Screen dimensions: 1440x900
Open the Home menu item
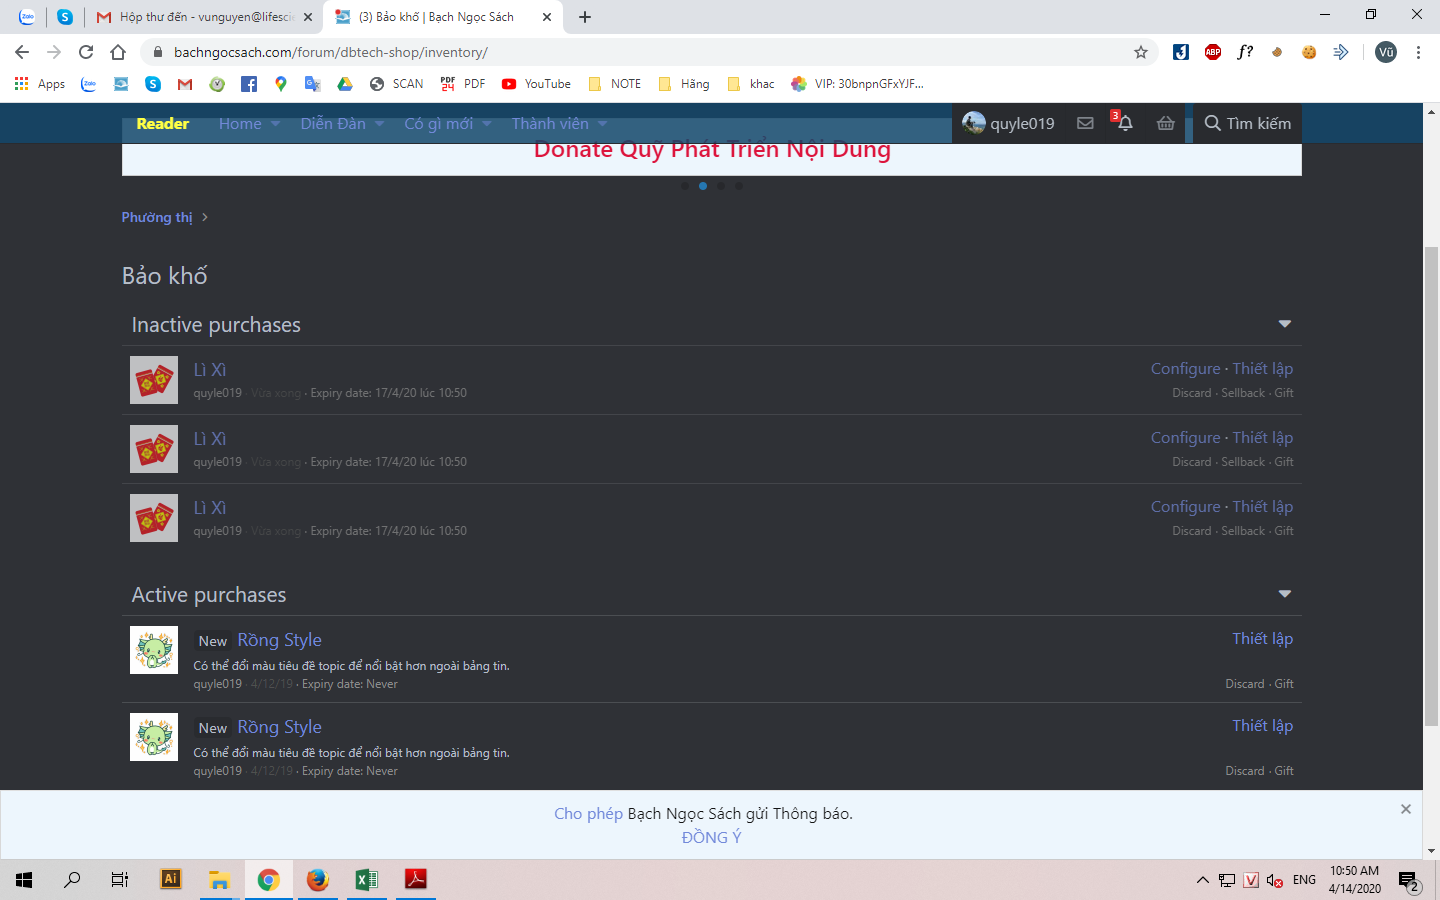(240, 124)
